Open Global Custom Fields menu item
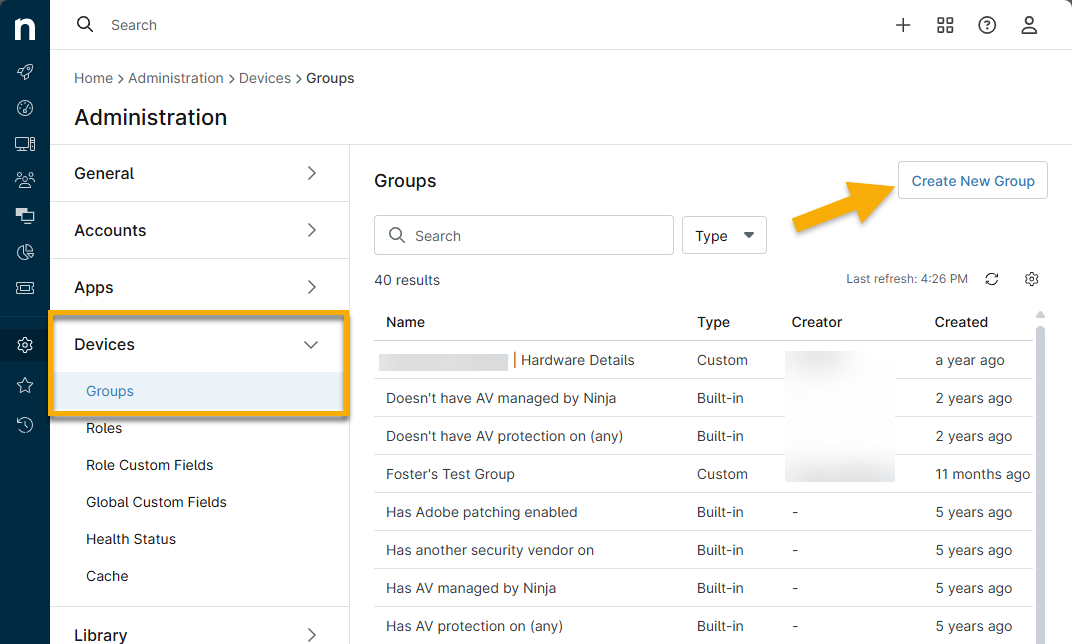Image resolution: width=1072 pixels, height=644 pixels. coord(156,502)
